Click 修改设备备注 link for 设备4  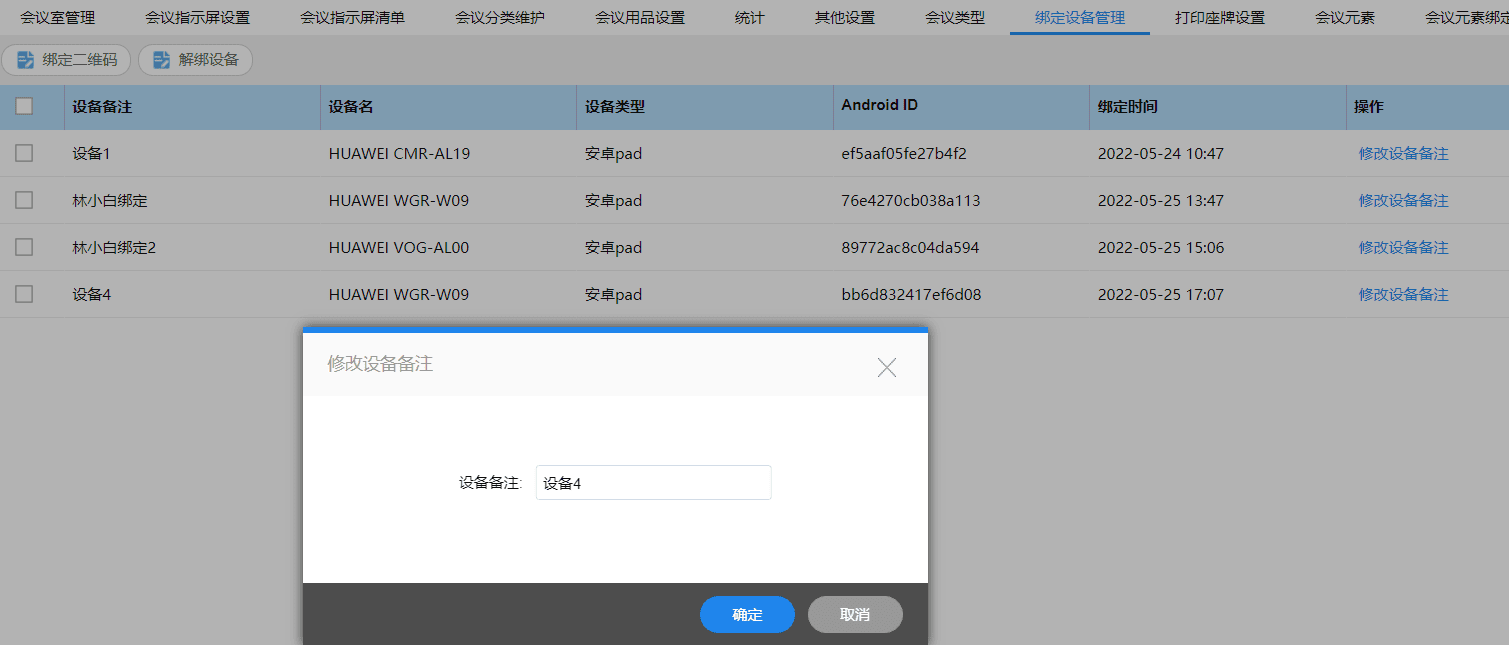click(1403, 295)
